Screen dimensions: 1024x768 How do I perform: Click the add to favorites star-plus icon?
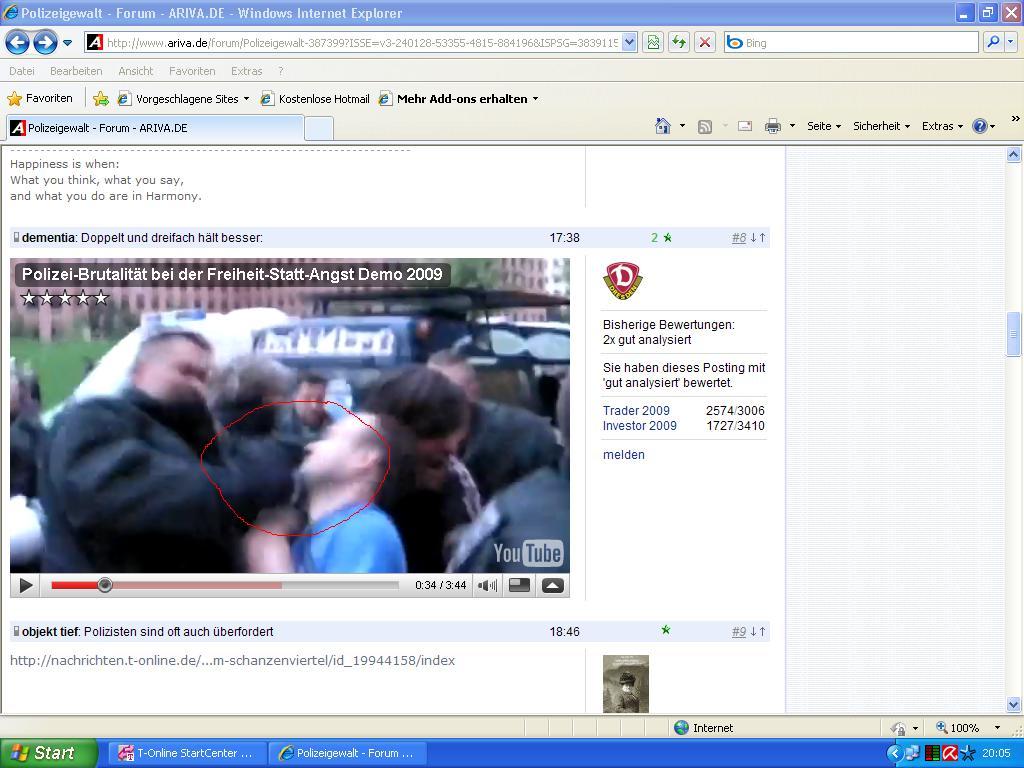(101, 99)
